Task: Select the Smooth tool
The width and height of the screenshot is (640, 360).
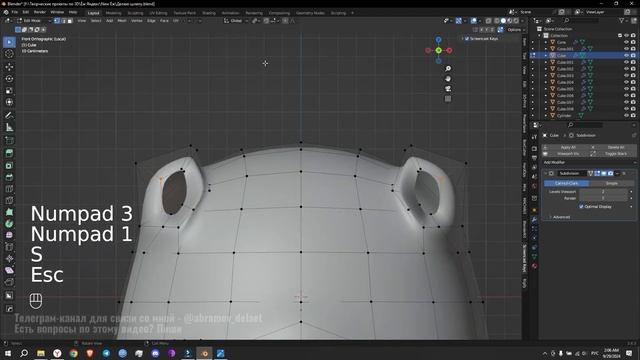Action: tap(9, 236)
